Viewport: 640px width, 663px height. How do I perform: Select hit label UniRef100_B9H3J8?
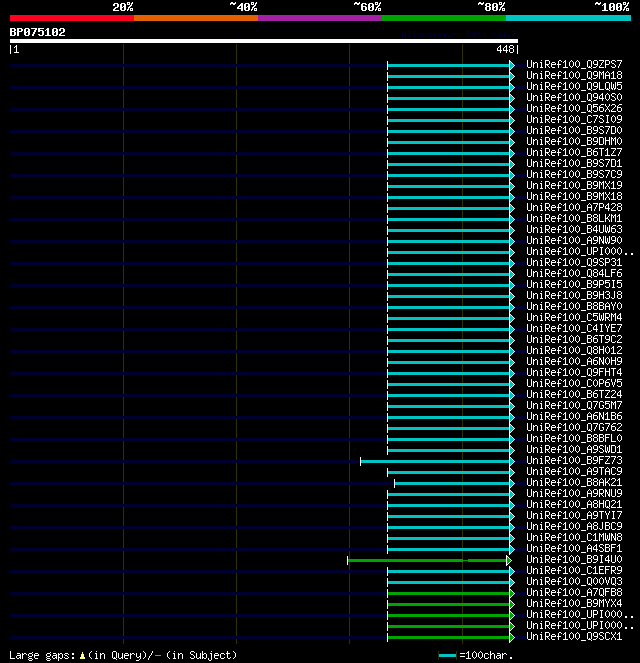[574, 295]
